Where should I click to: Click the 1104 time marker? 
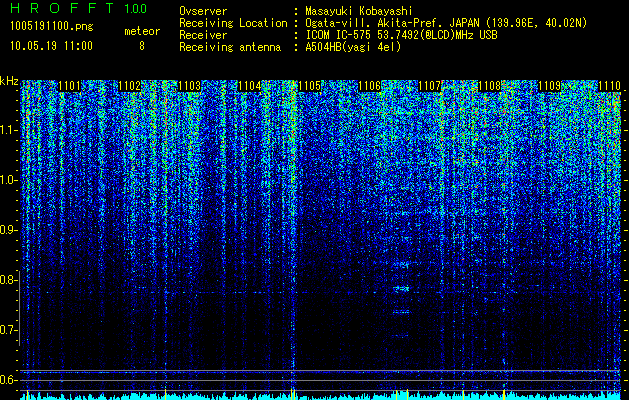[x=250, y=86]
